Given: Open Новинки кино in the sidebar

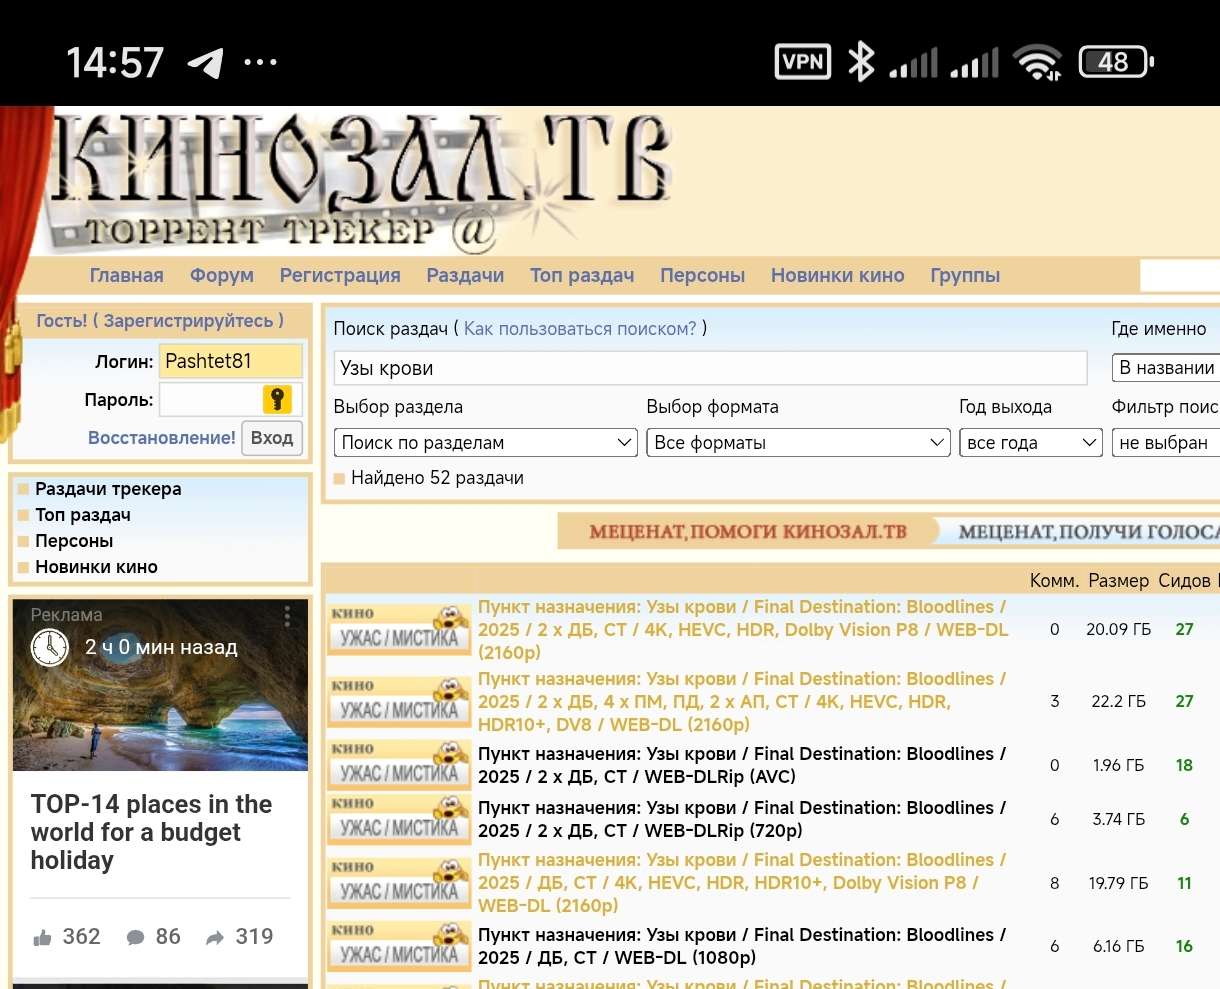Looking at the screenshot, I should pos(96,567).
